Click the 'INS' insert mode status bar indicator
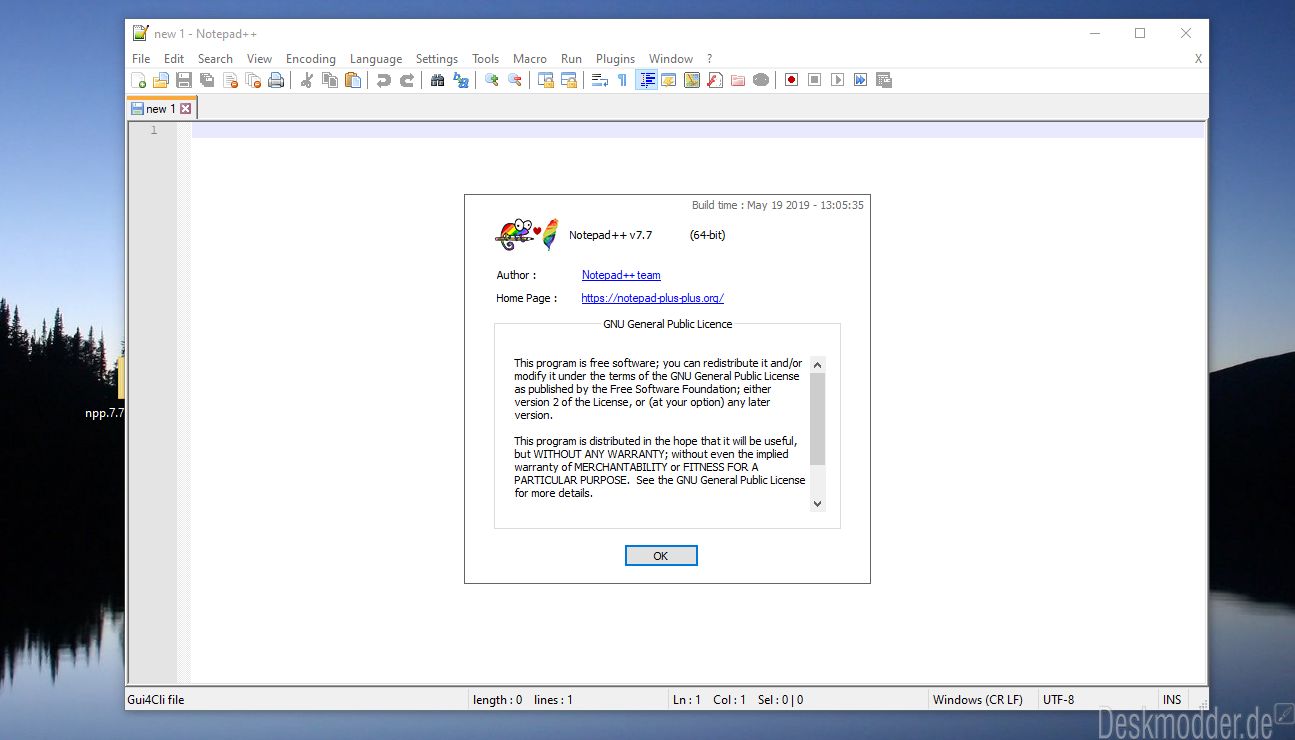 pos(1172,700)
